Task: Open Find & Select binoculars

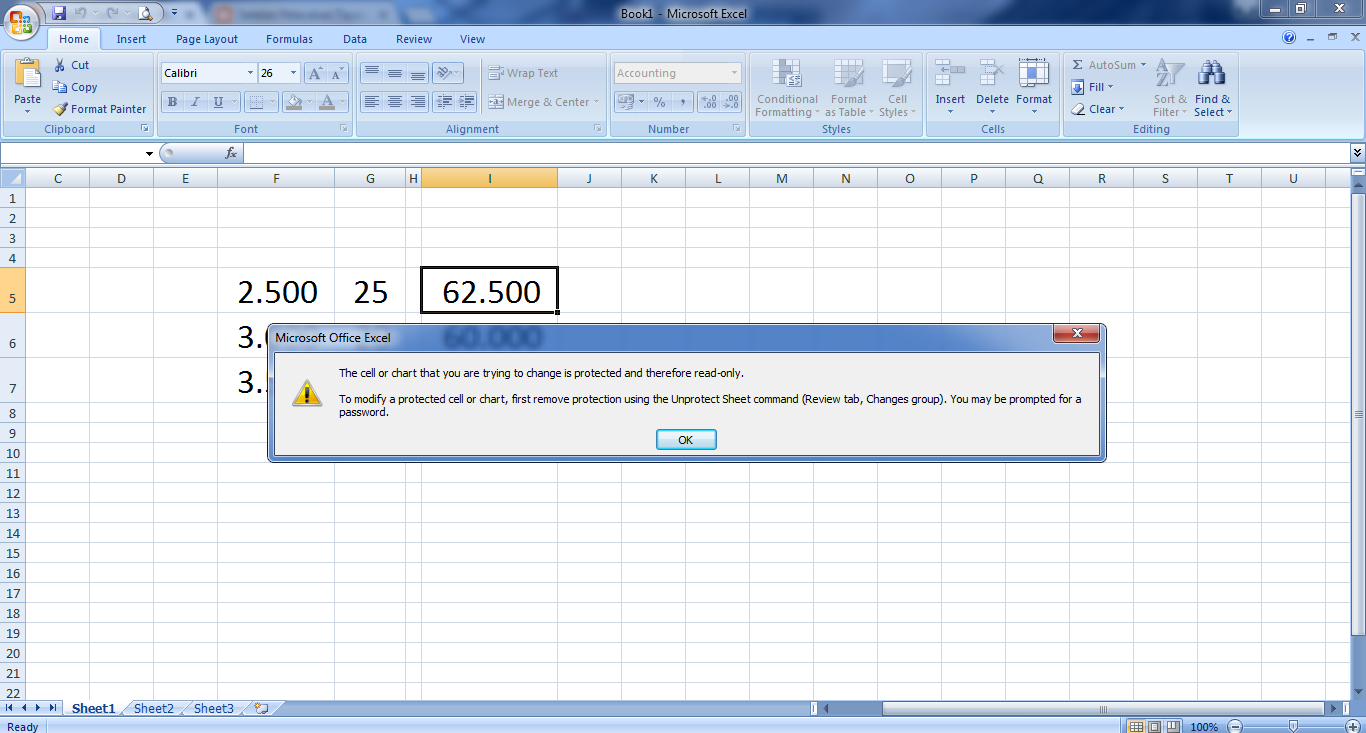Action: 1212,88
